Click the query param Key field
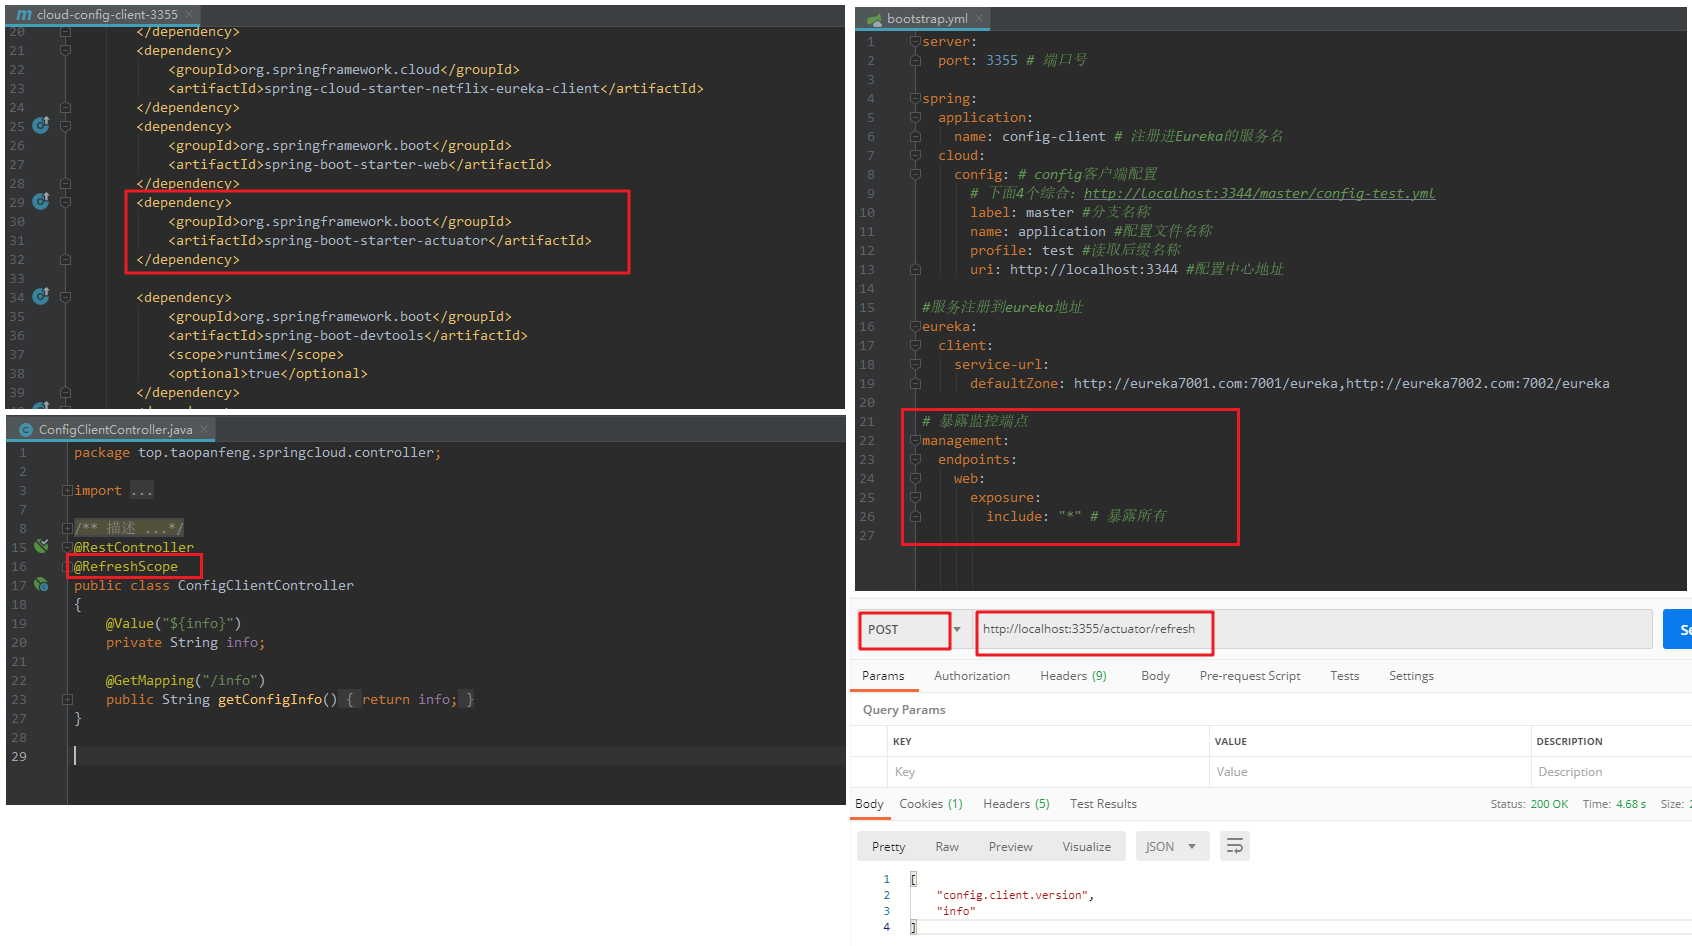 pos(1047,772)
